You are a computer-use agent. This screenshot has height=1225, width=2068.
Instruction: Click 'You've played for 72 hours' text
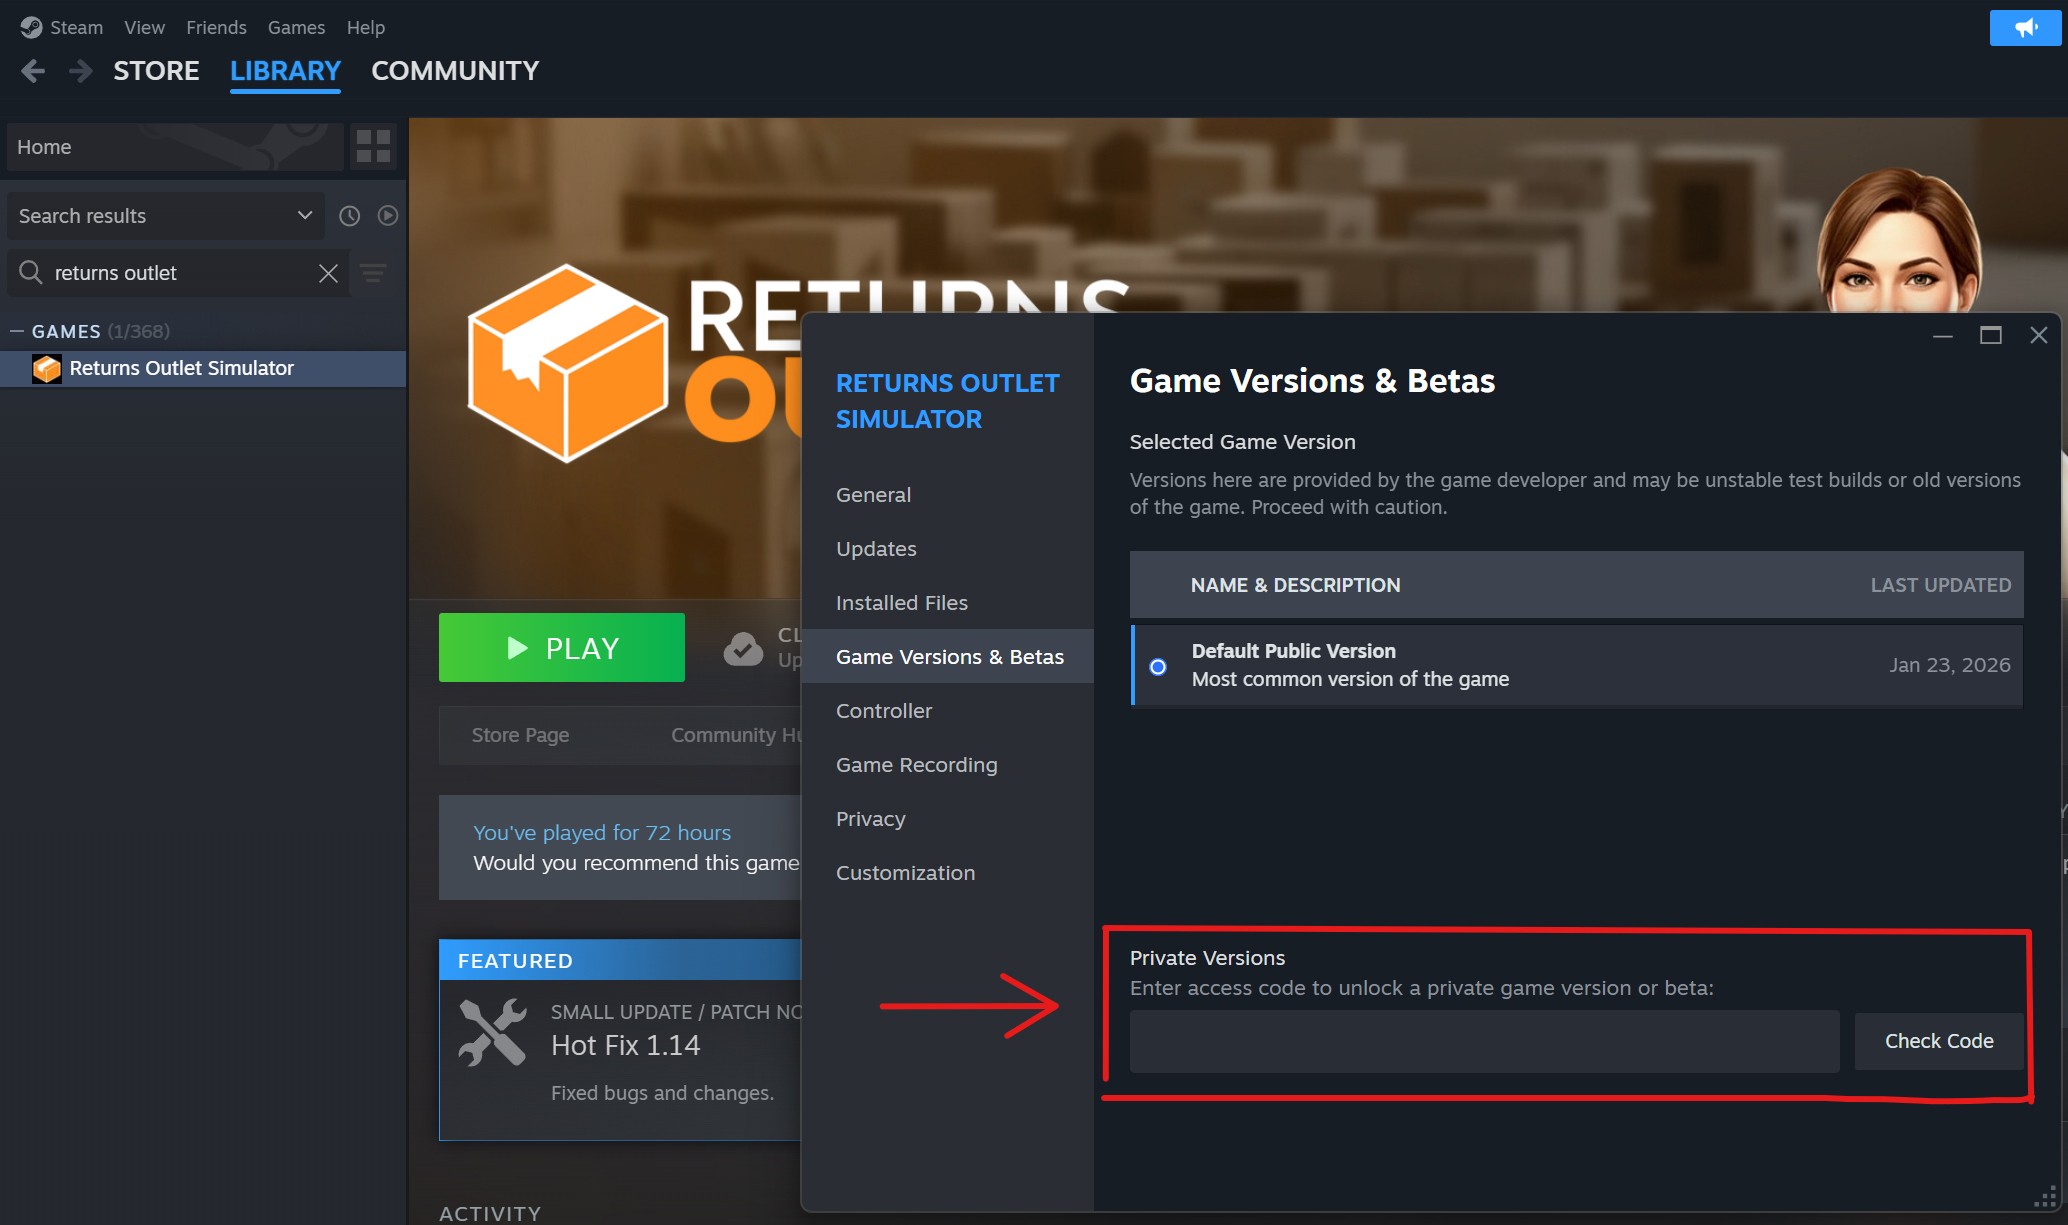[602, 833]
